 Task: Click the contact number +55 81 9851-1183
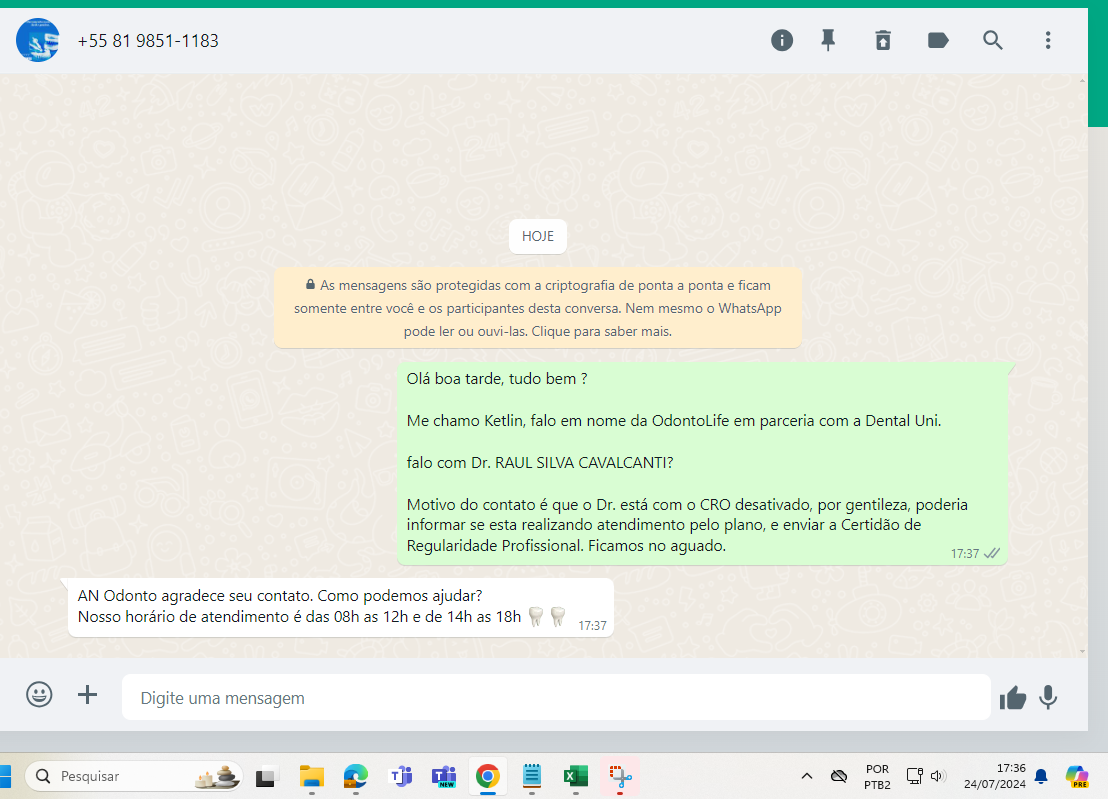[148, 41]
